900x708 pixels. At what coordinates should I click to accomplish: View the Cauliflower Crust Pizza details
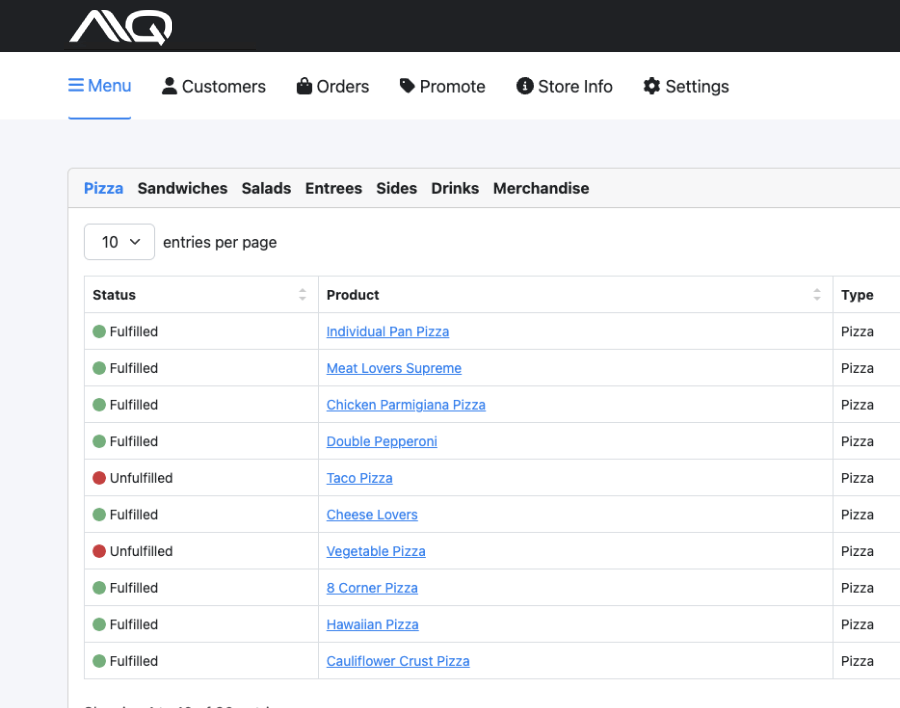(397, 661)
